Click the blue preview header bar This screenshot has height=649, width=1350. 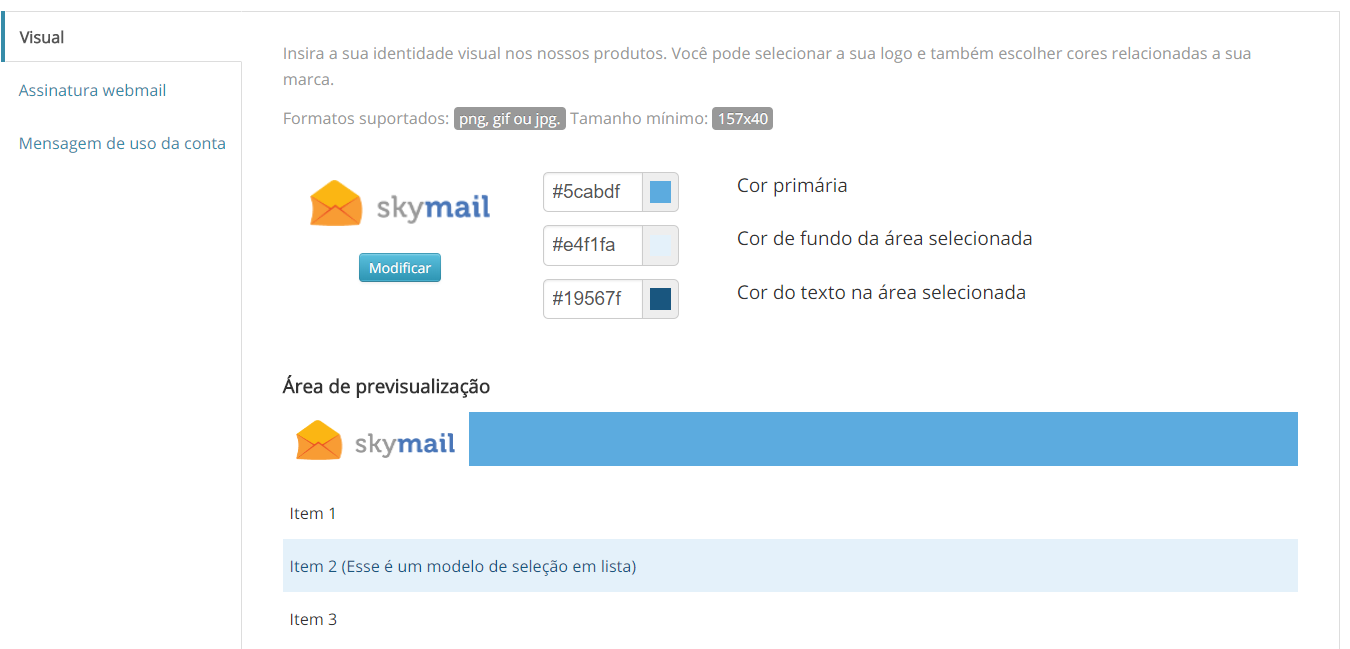(x=882, y=439)
